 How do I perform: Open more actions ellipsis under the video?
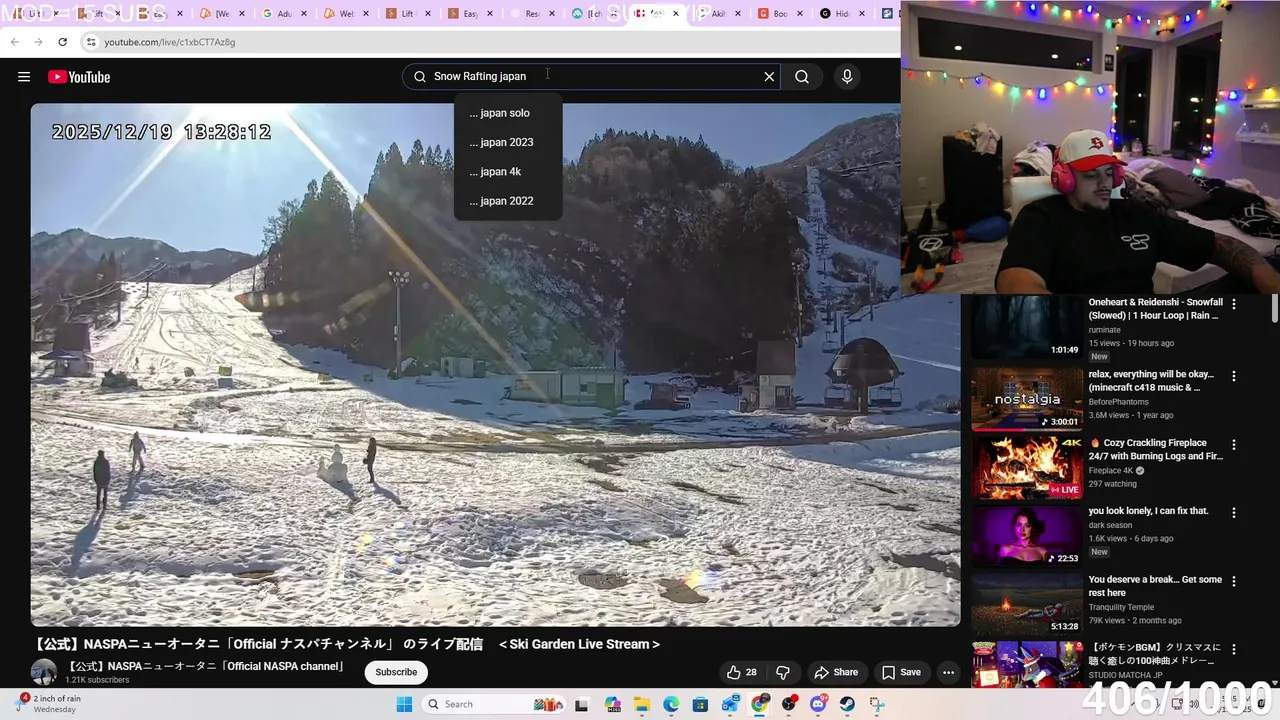click(x=948, y=672)
